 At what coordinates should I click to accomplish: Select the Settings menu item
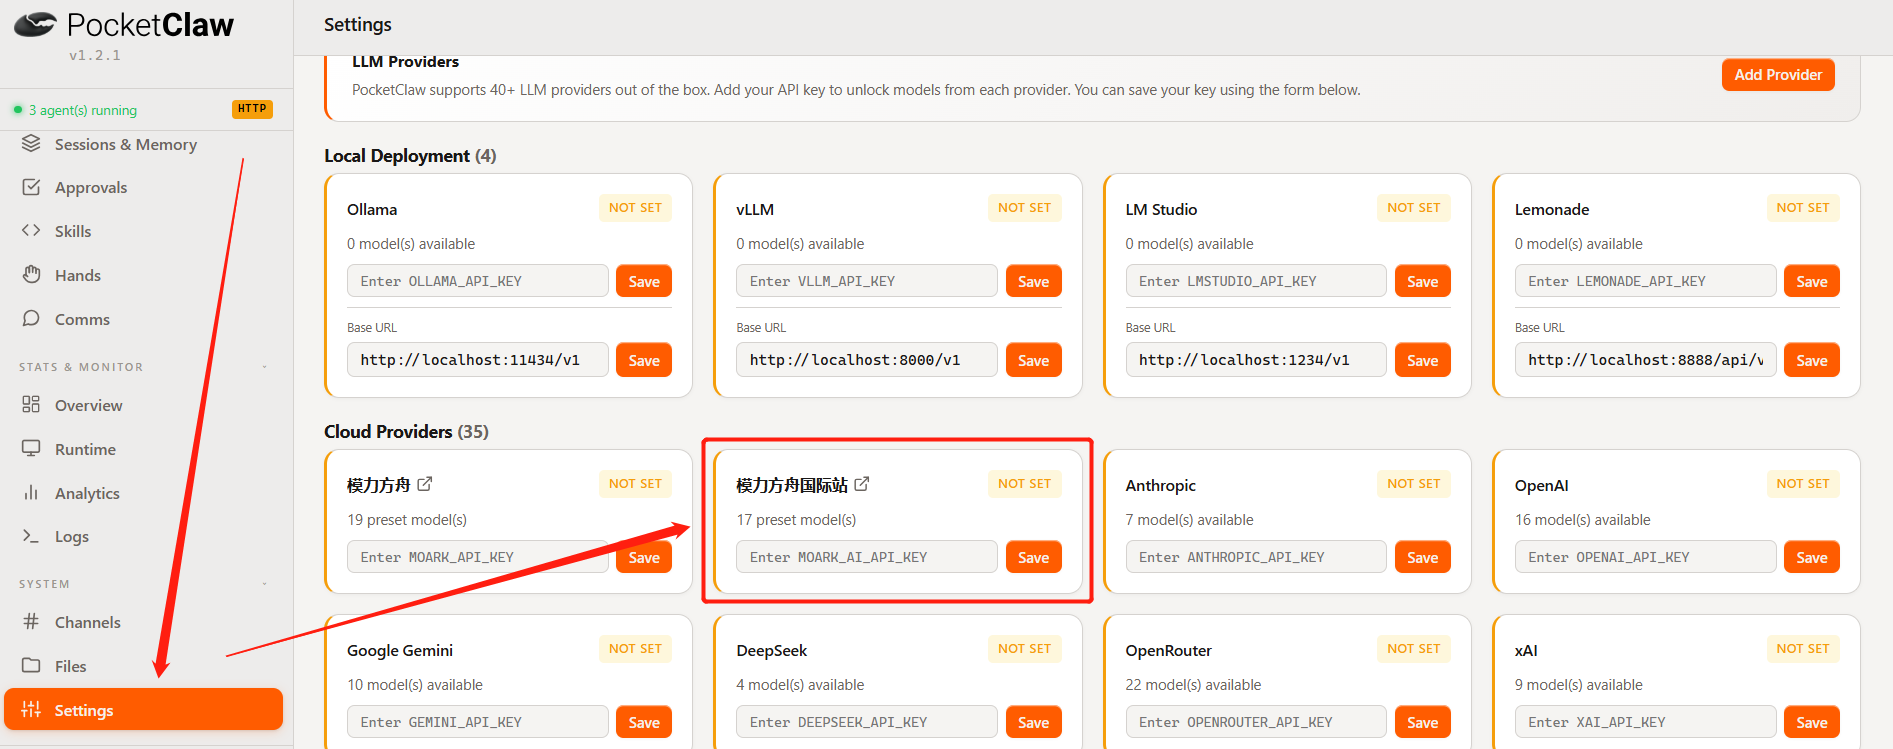click(x=143, y=709)
